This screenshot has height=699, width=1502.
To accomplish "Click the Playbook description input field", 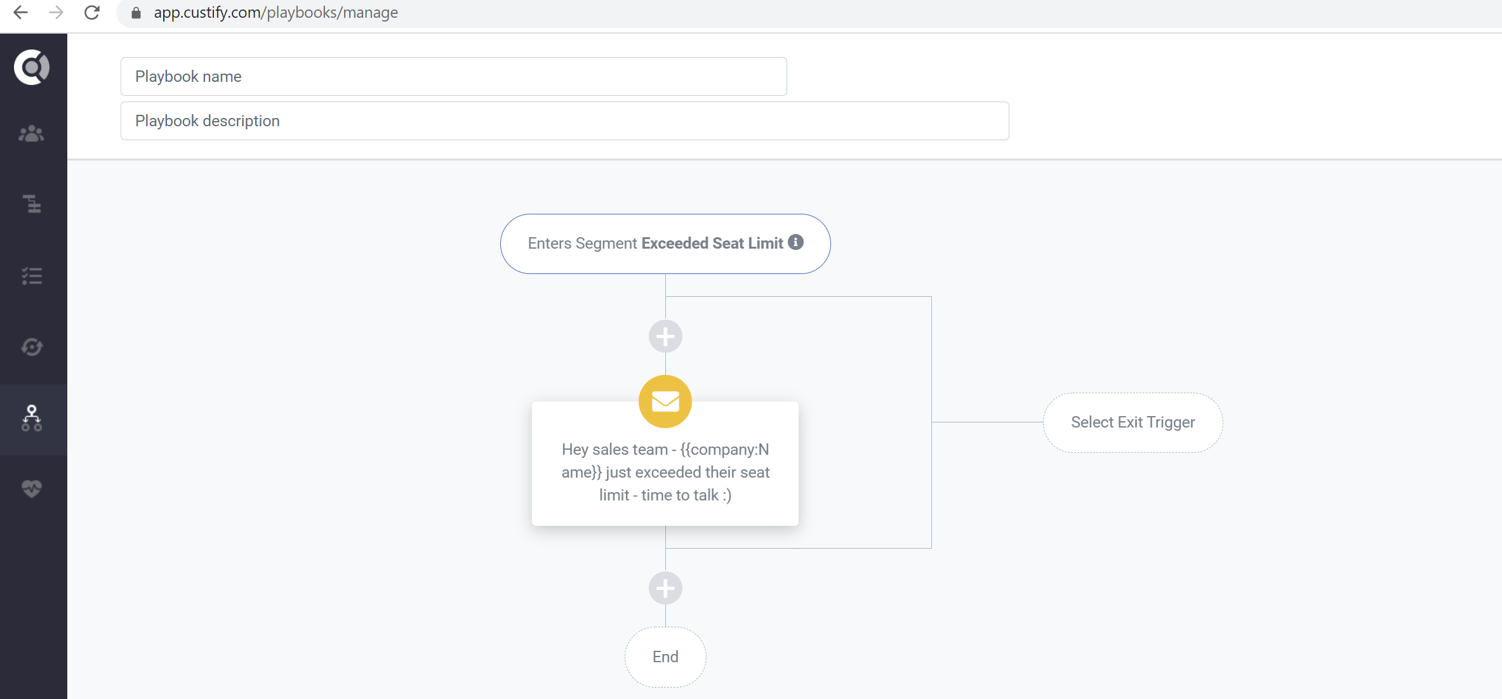I will pos(564,120).
